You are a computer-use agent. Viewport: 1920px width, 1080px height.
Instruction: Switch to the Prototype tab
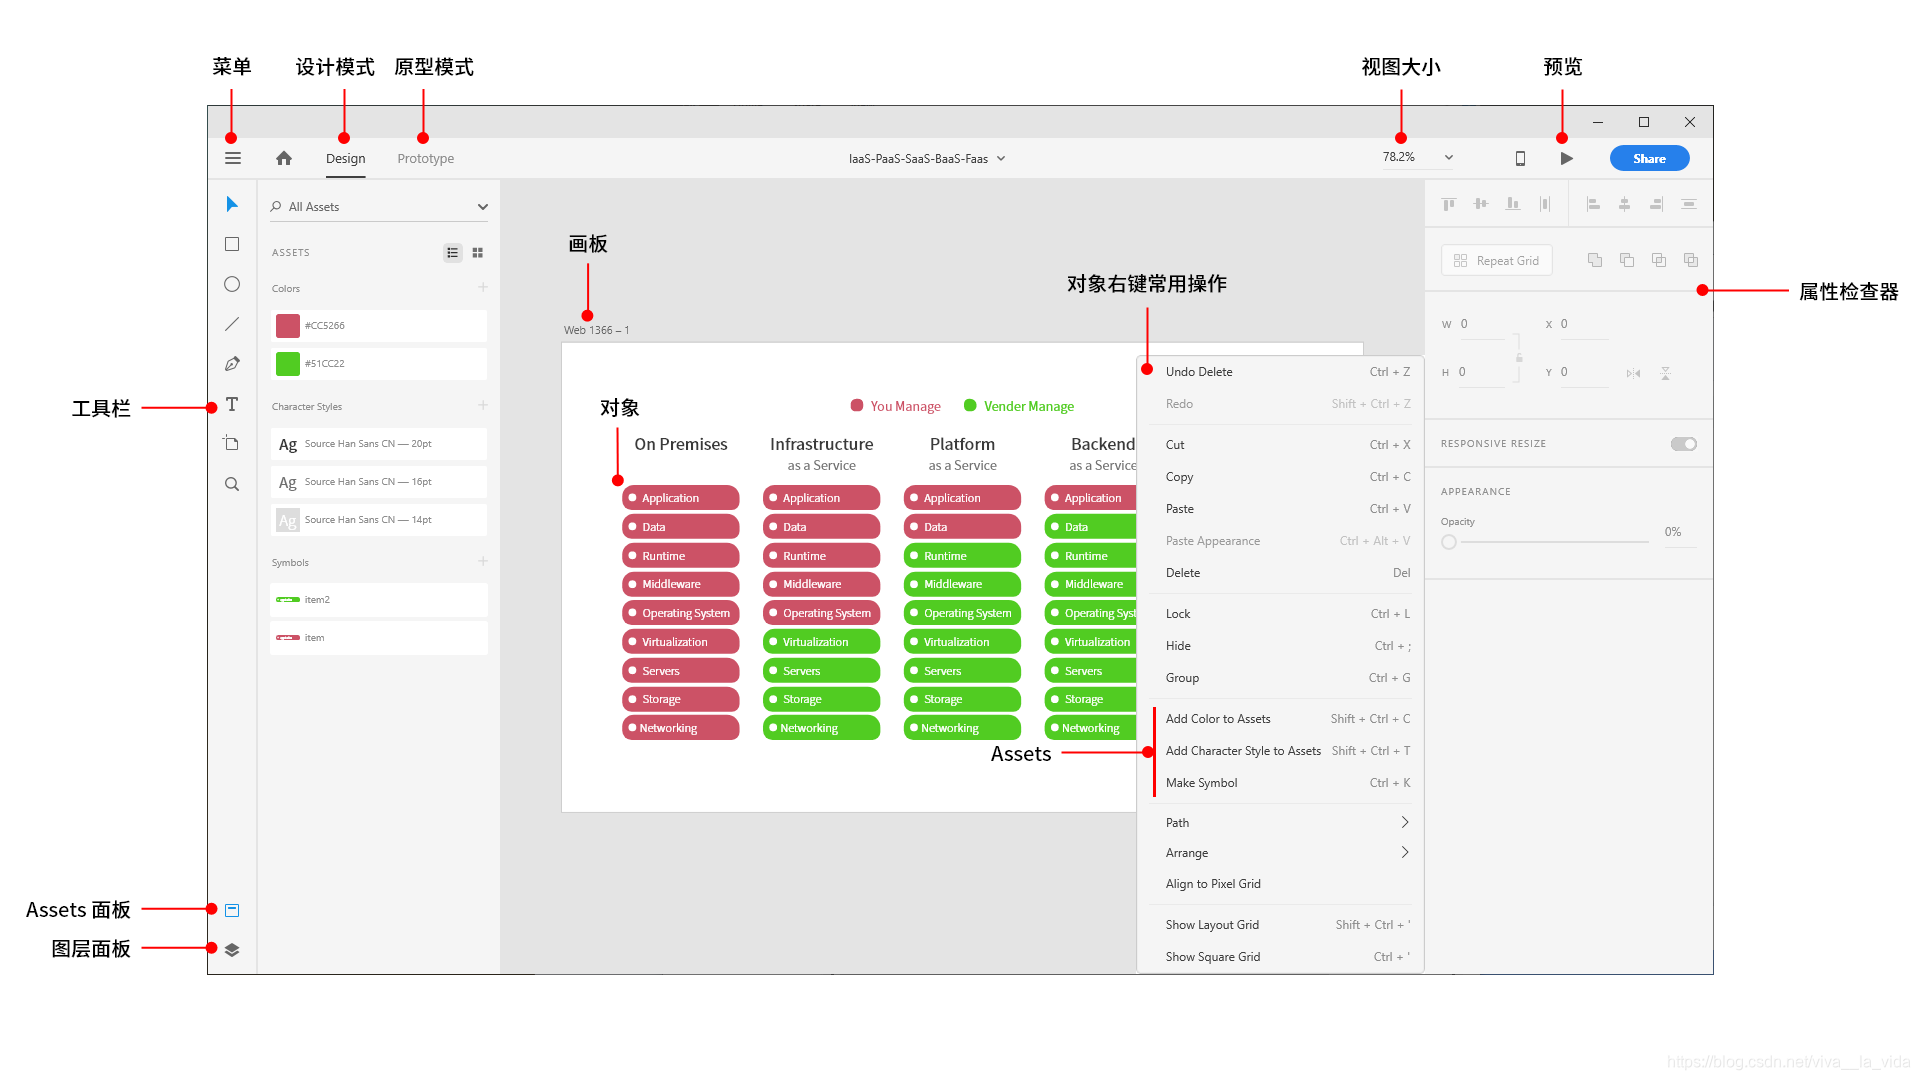[x=425, y=158]
